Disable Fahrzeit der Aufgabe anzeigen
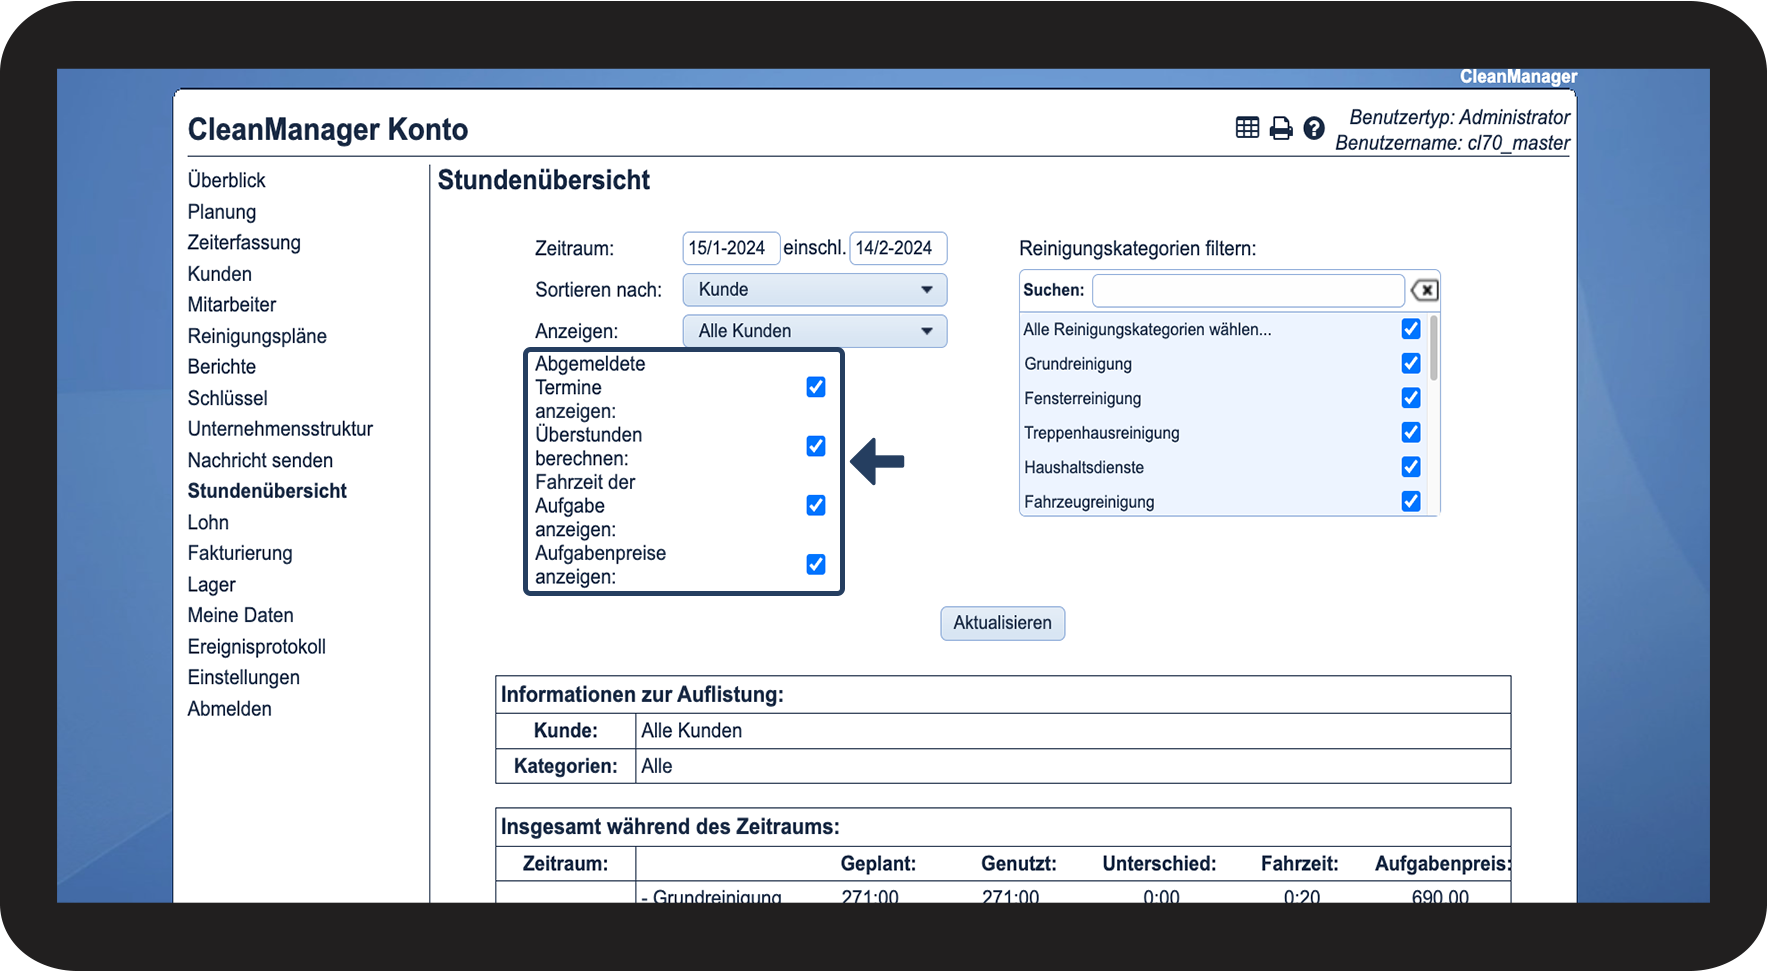The height and width of the screenshot is (971, 1767). coord(816,505)
